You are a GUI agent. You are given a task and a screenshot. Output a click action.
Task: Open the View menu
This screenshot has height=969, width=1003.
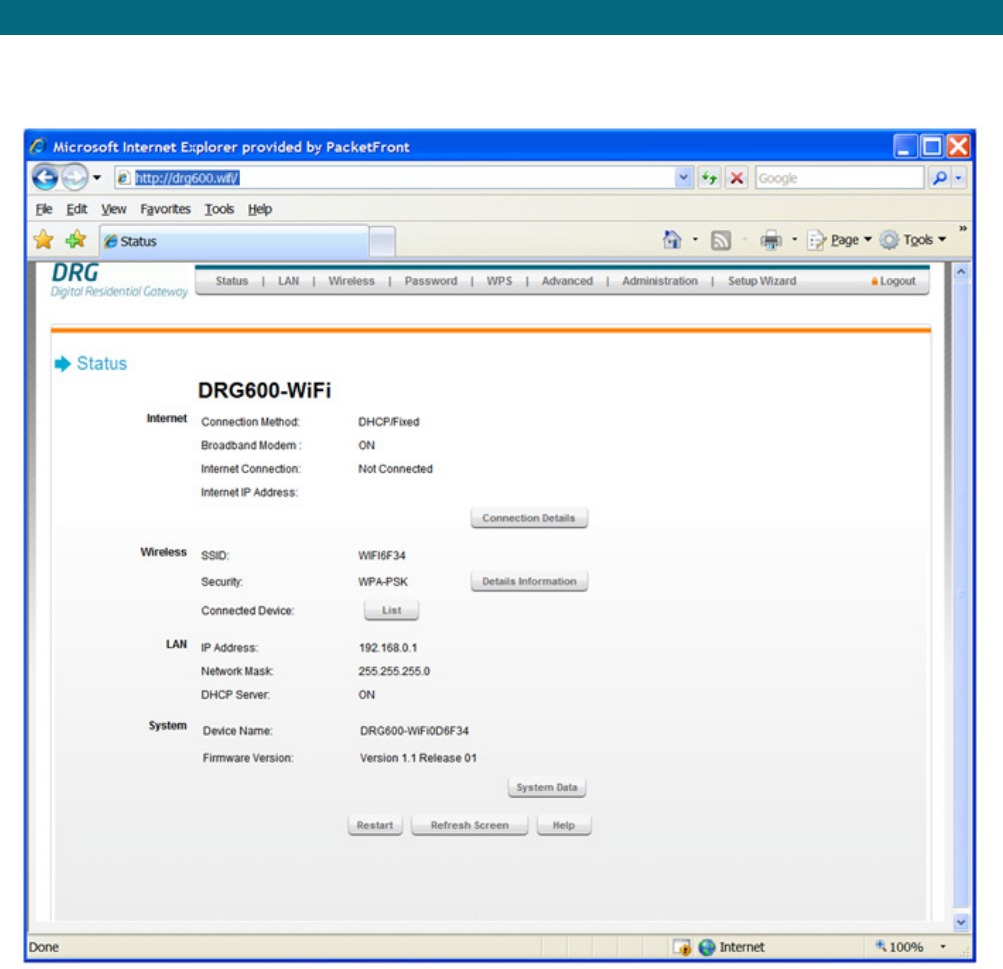(114, 209)
